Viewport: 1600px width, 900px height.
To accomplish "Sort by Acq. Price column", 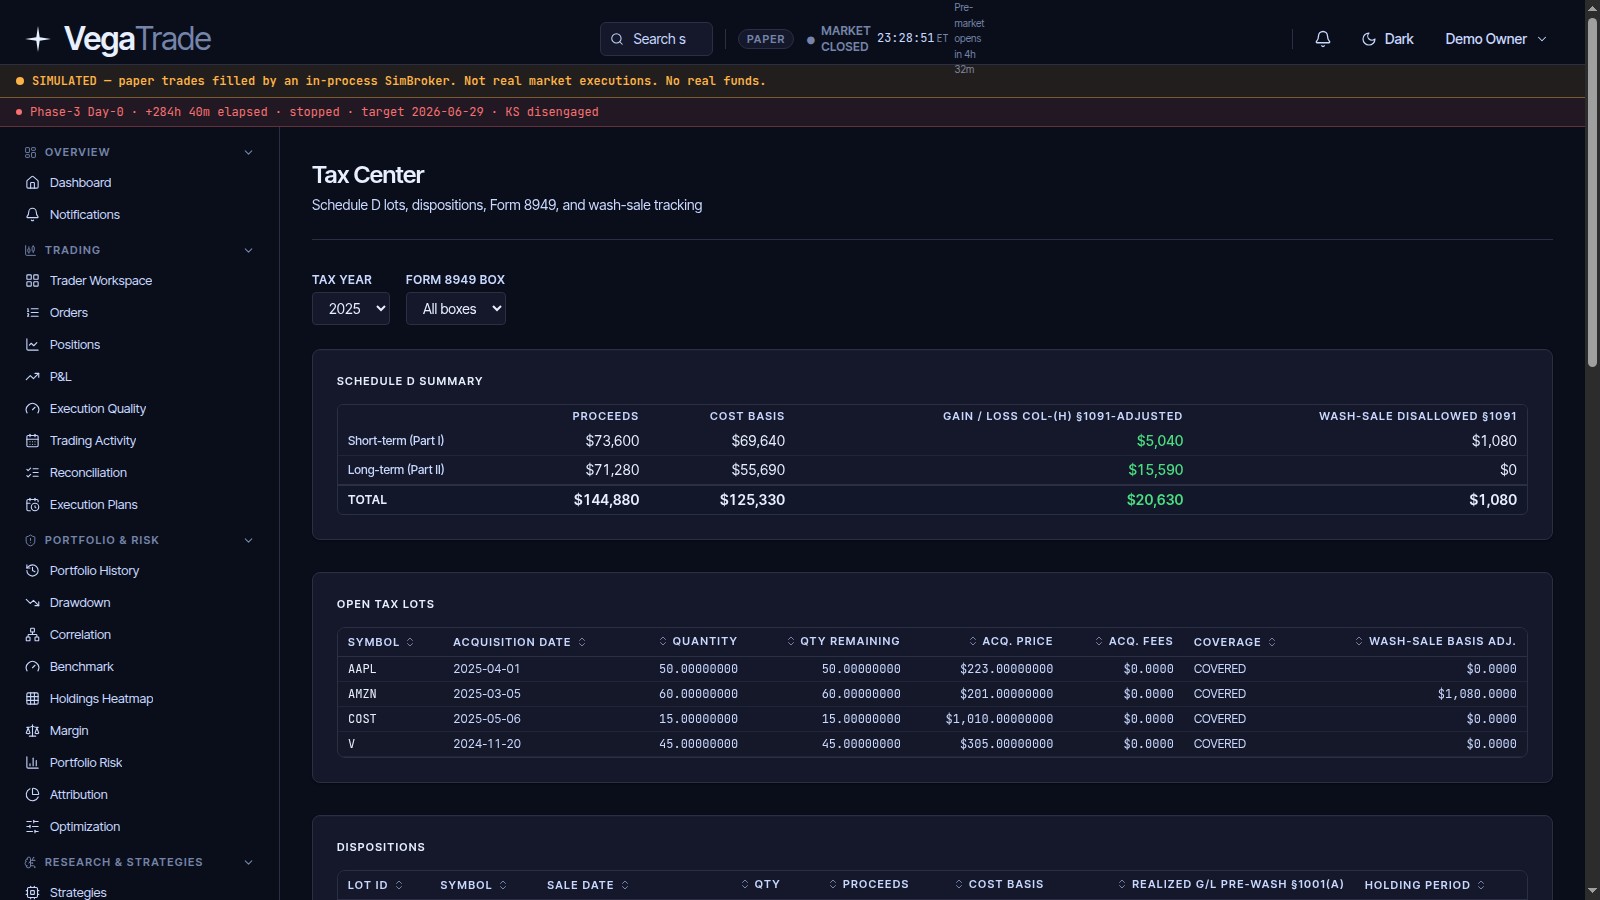I will [1010, 641].
